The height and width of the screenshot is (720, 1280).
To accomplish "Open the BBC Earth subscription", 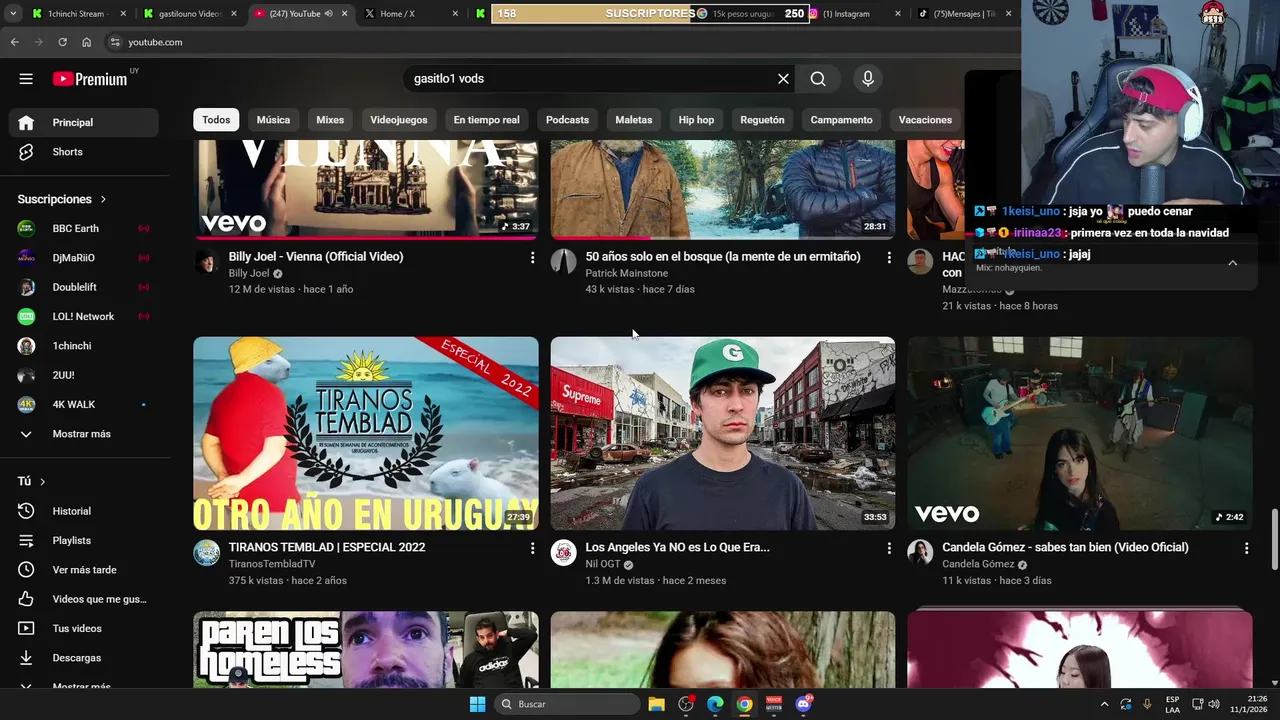I will pyautogui.click(x=83, y=228).
